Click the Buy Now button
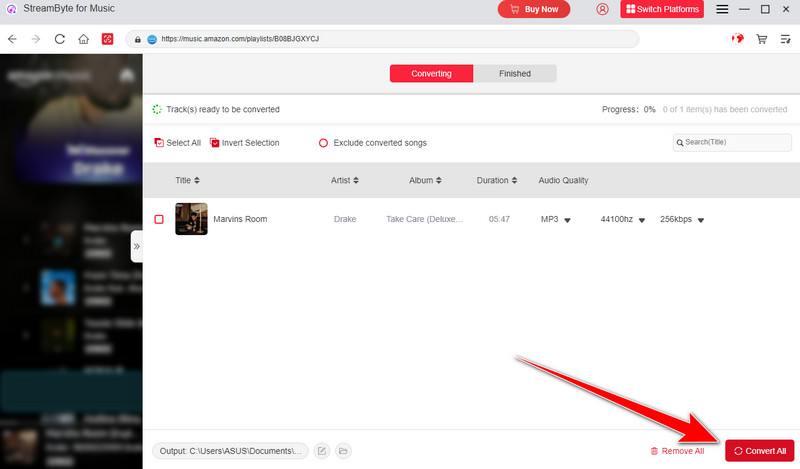Viewport: 800px width, 469px height. [x=534, y=9]
